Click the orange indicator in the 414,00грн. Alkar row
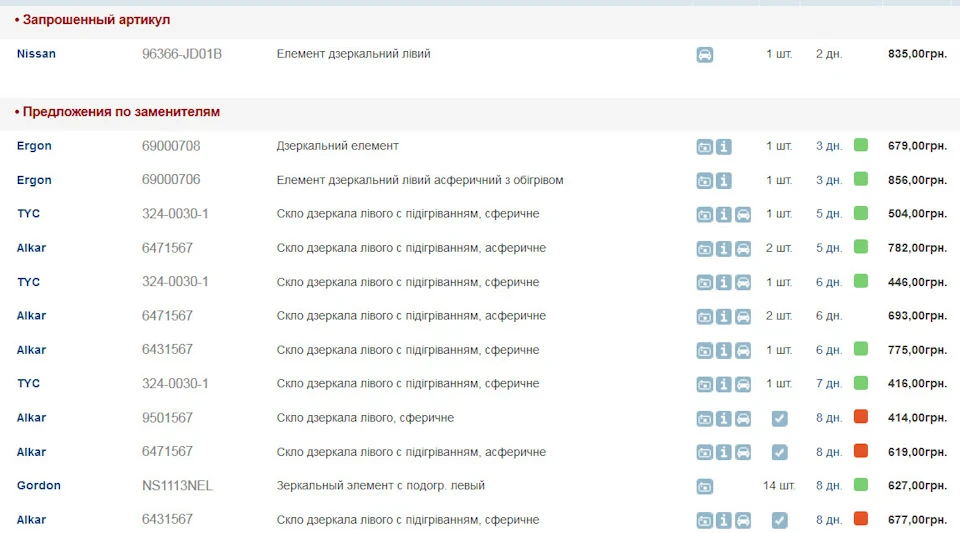The height and width of the screenshot is (533, 960). [x=861, y=417]
